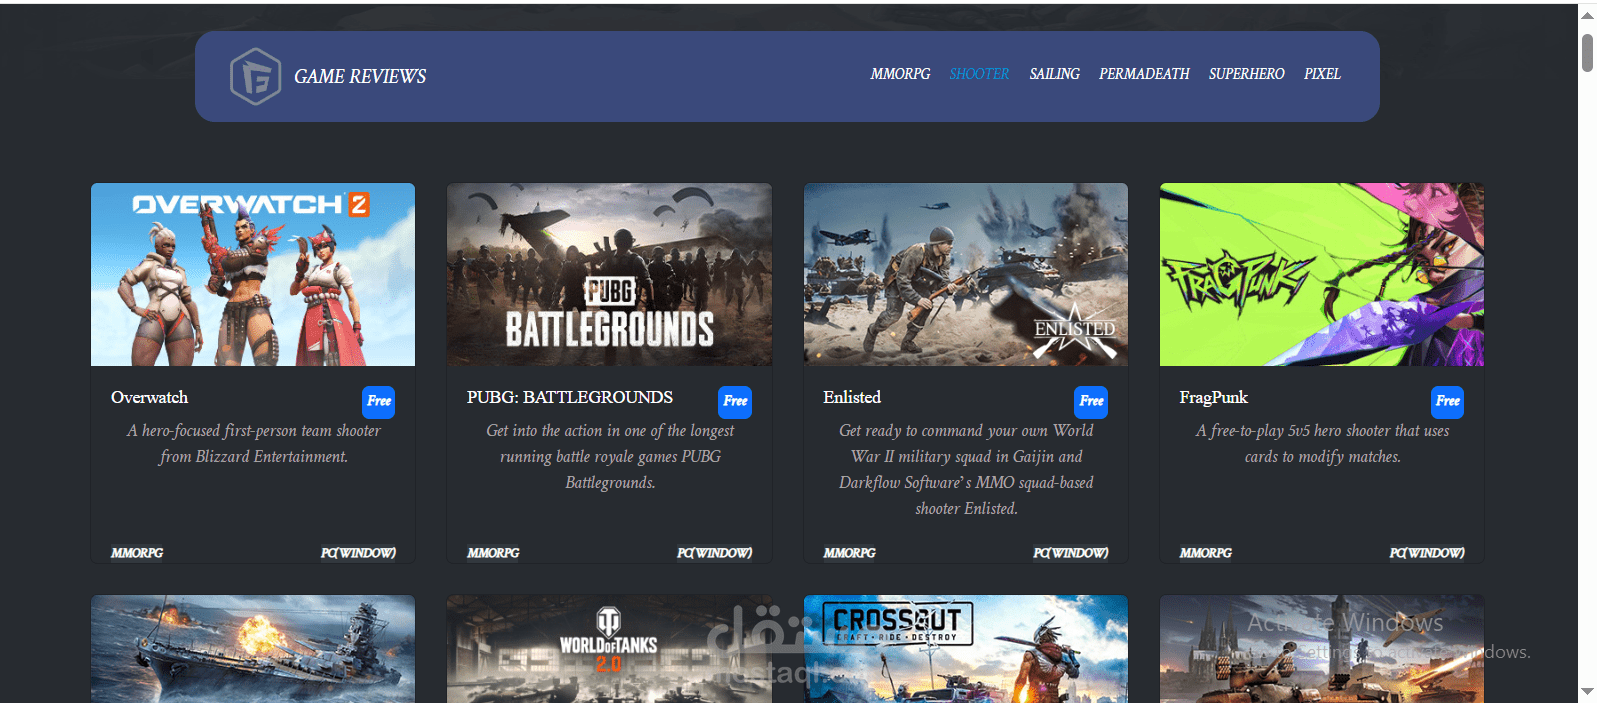1597x703 pixels.
Task: Select the FragPunk game title
Action: pos(1213,397)
